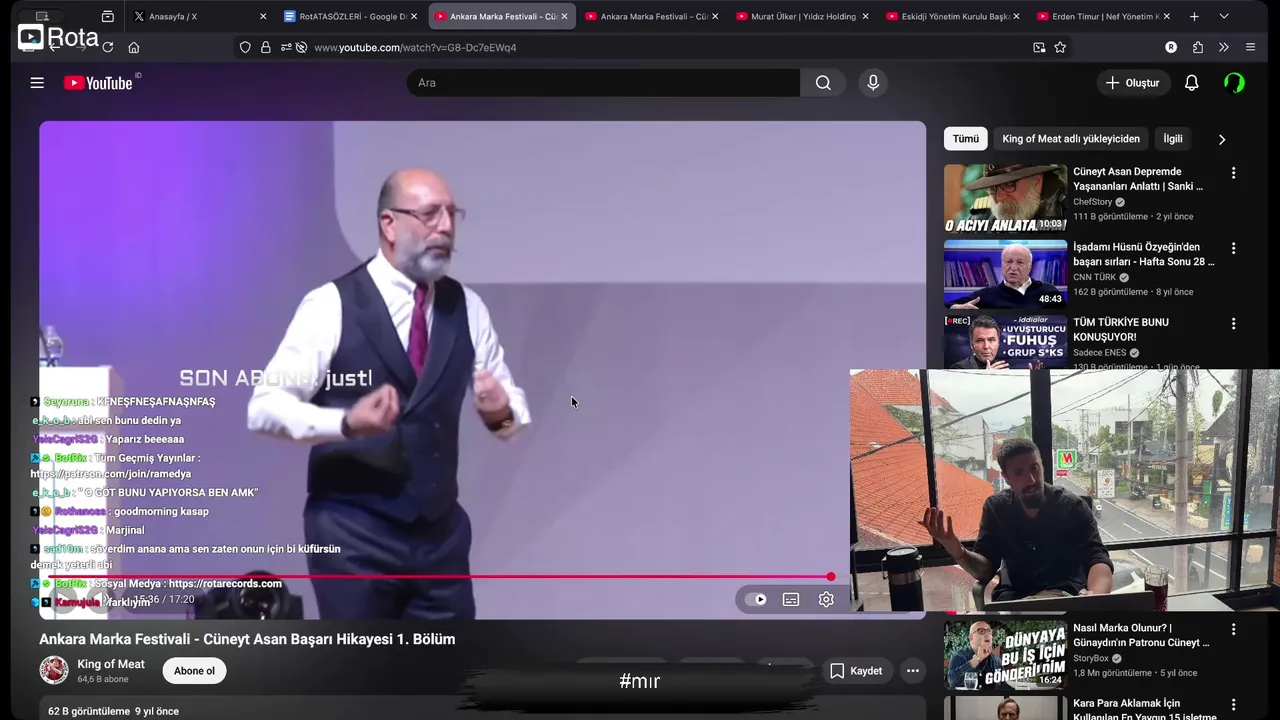Viewport: 1280px width, 720px height.
Task: Show site security lock info
Action: (265, 47)
